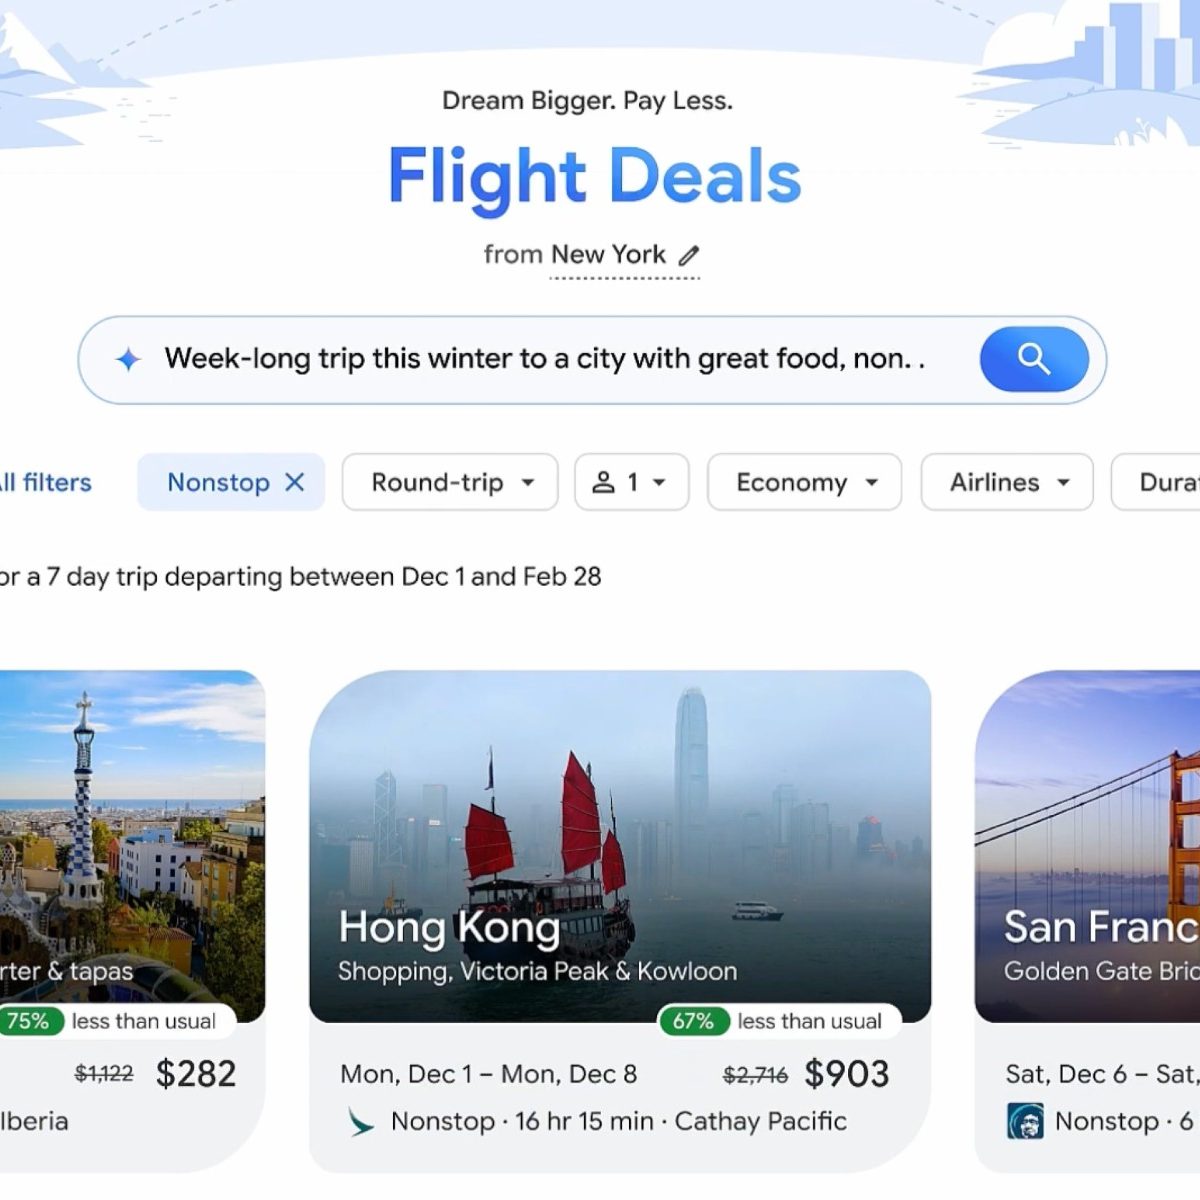Open the Airlines filter dropdown
The image size is (1200, 1200).
[x=1007, y=482]
